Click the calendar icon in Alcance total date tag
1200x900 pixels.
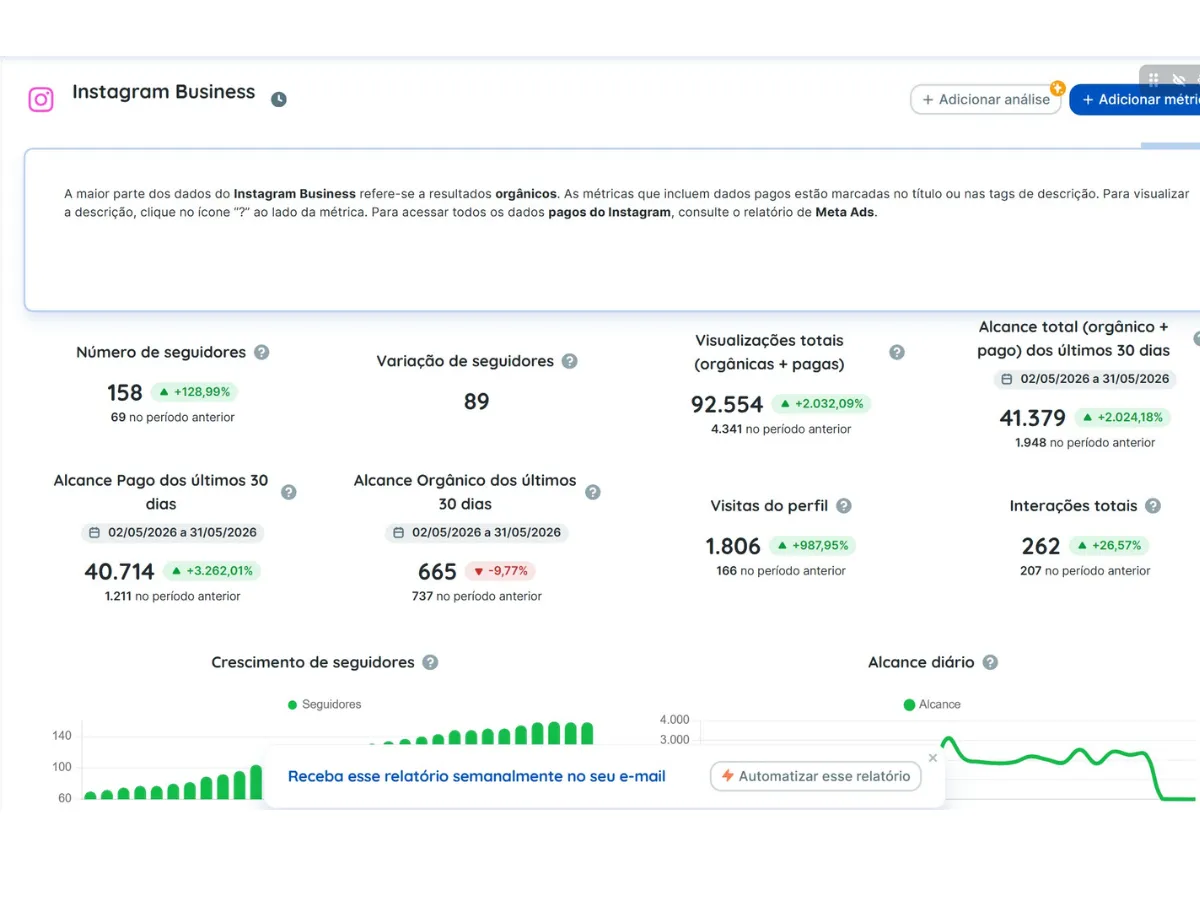click(x=1007, y=379)
